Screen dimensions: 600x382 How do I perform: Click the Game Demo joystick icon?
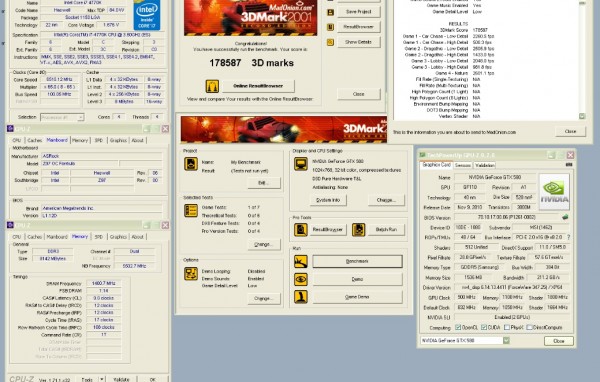tap(301, 297)
